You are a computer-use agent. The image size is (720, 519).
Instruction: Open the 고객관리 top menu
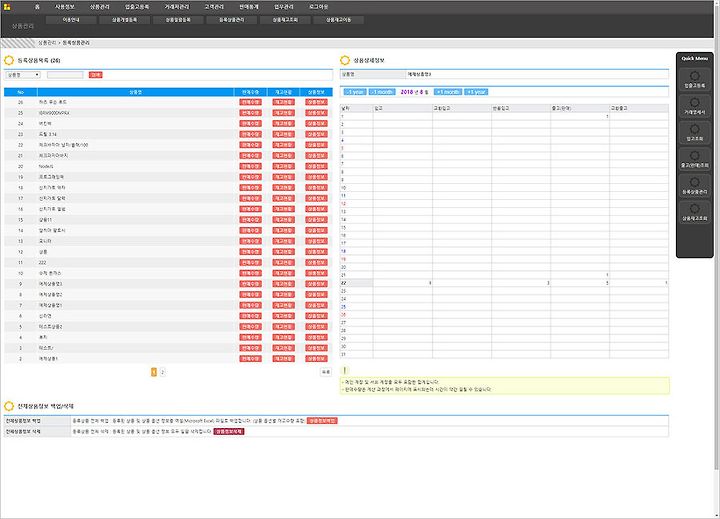(x=214, y=7)
